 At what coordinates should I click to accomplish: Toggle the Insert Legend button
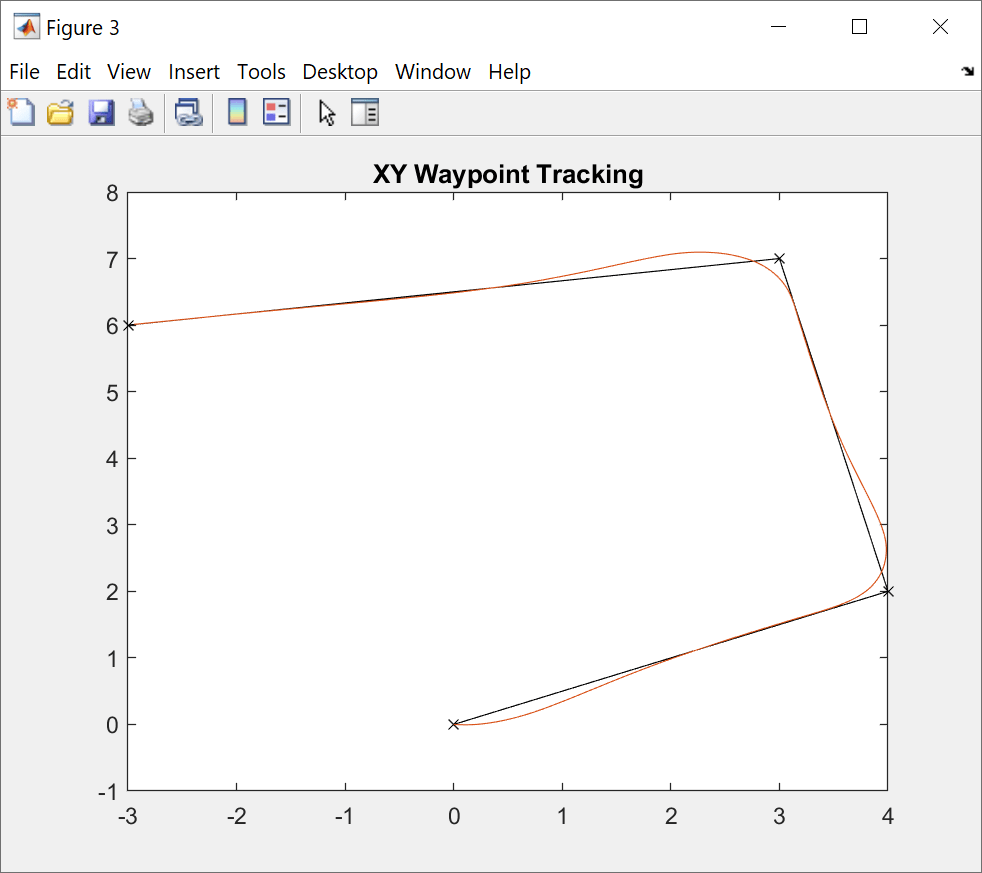(276, 113)
